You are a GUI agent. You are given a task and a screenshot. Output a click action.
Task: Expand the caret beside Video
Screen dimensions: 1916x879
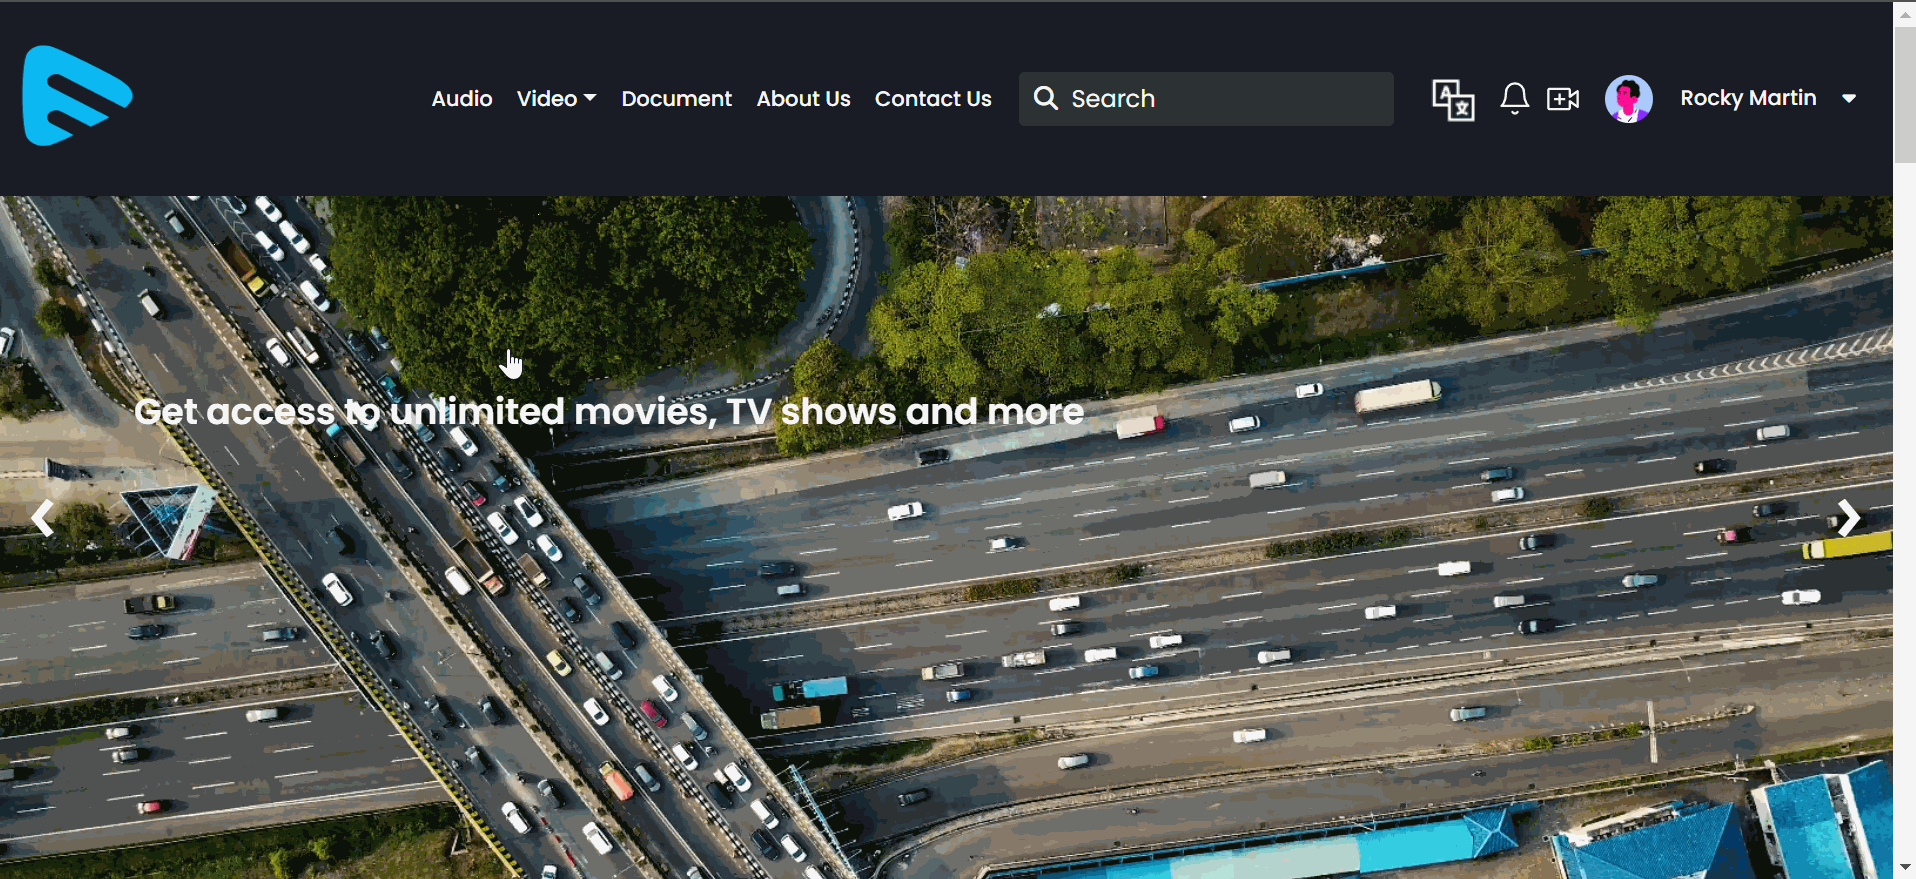coord(590,98)
